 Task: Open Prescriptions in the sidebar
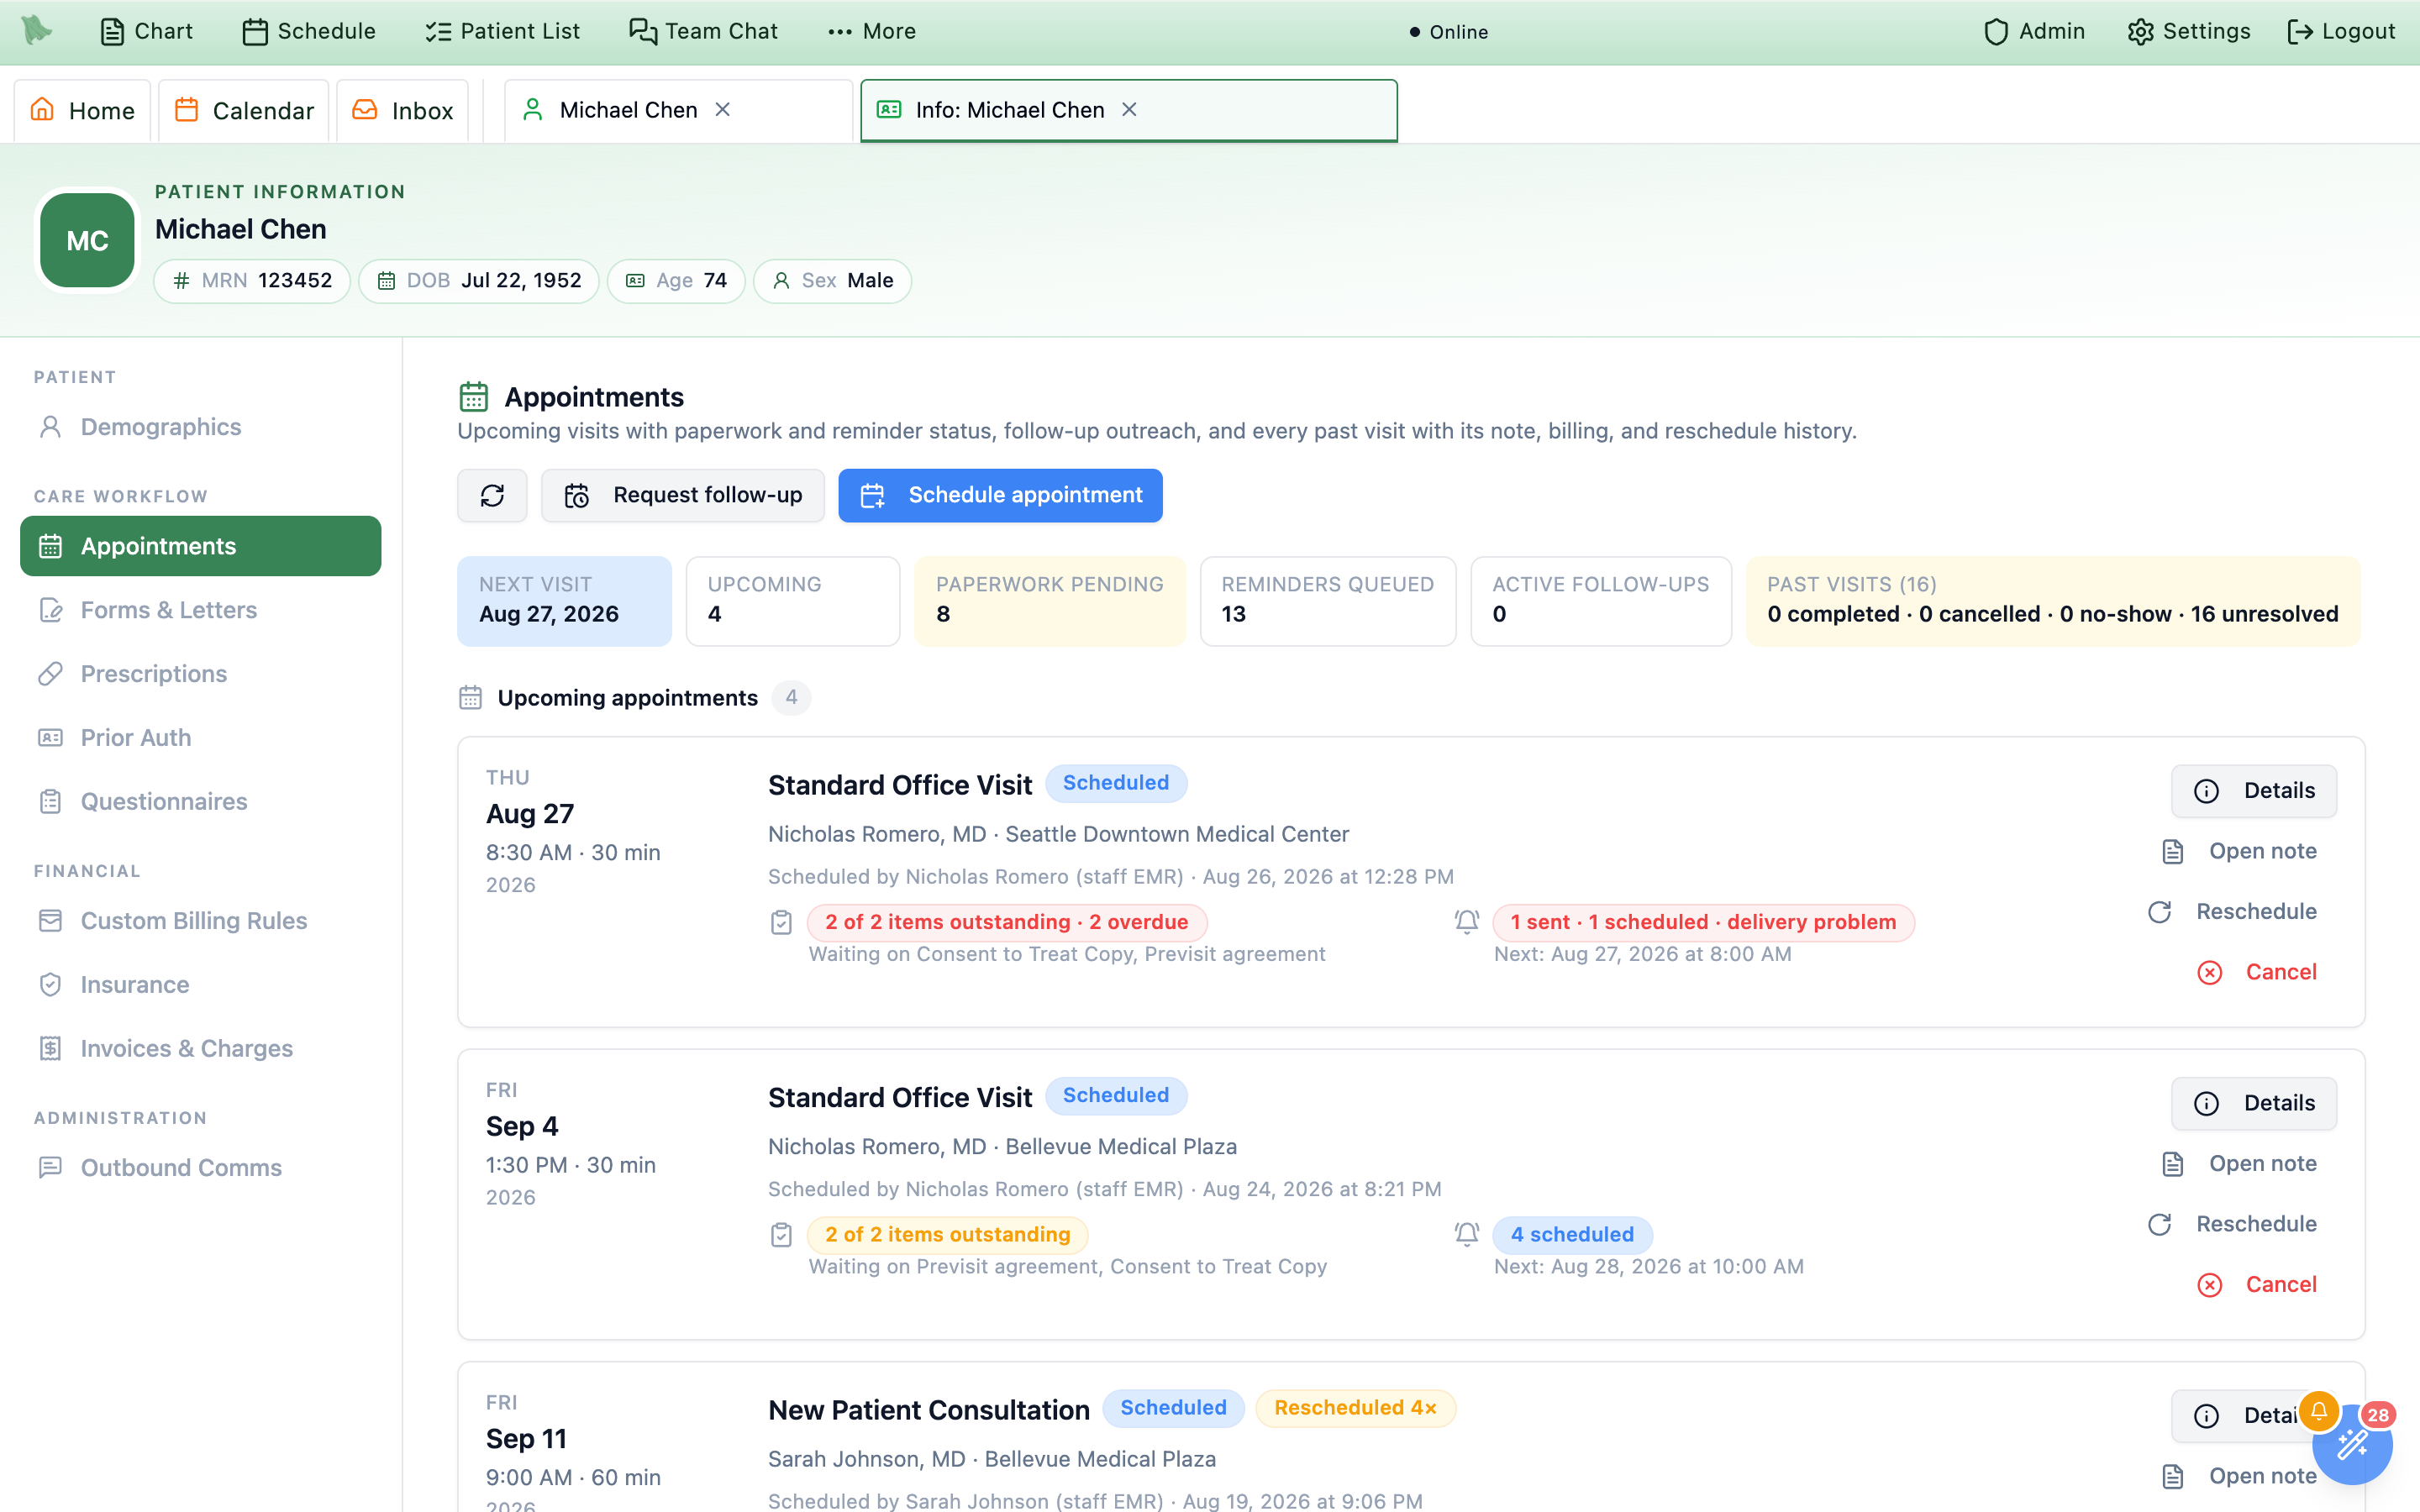(x=200, y=674)
